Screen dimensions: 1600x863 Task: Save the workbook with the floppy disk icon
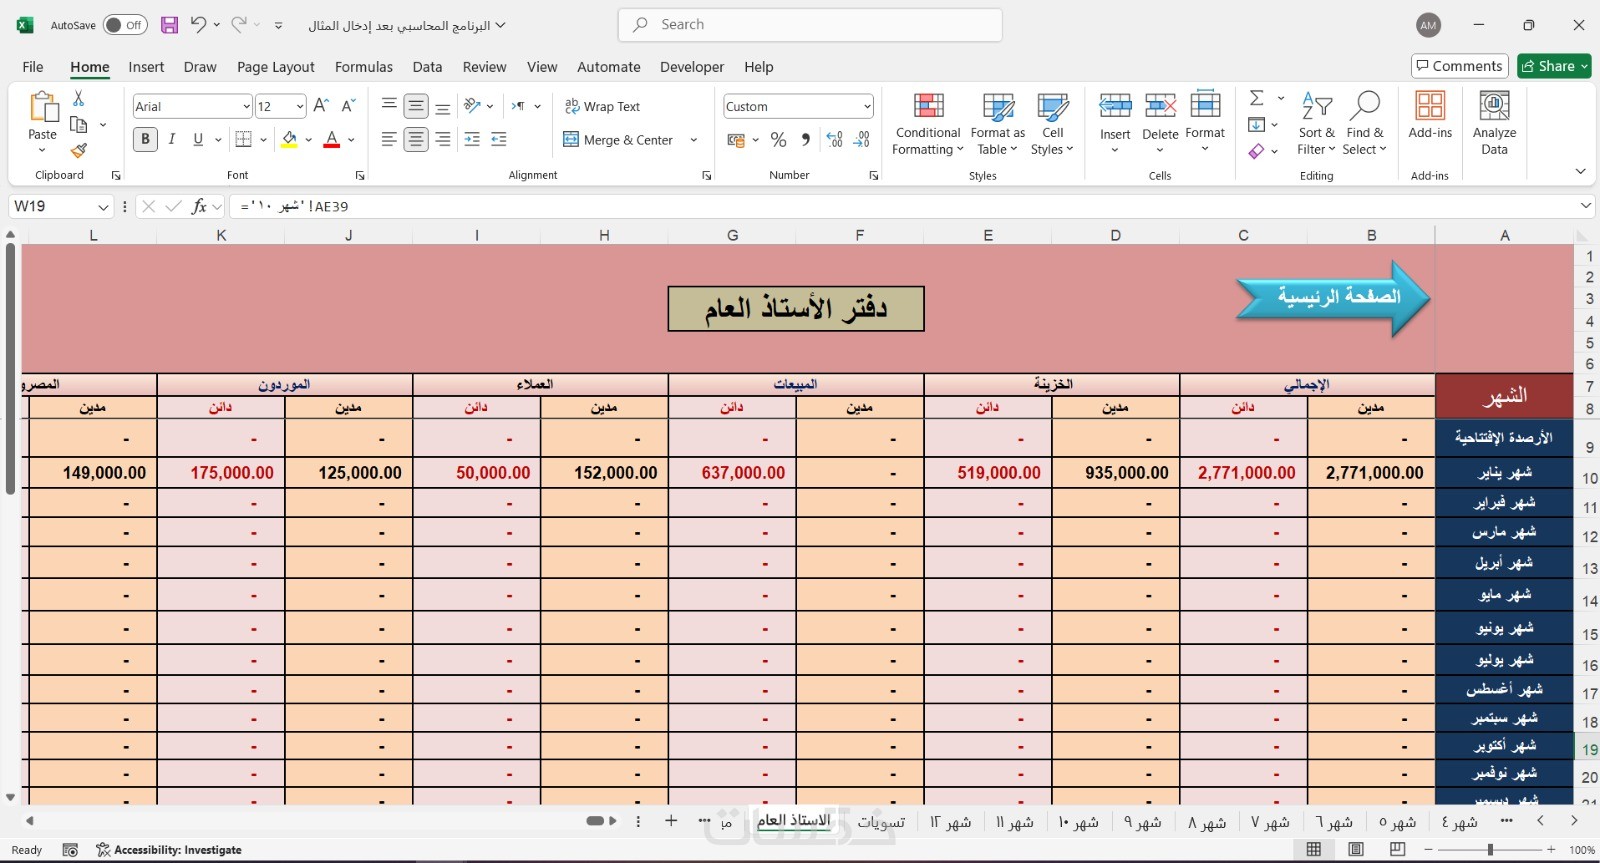169,25
